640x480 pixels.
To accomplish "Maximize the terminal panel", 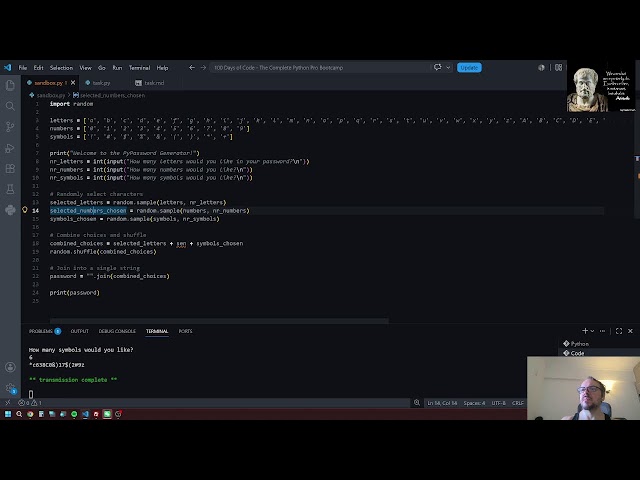I will pos(619,331).
